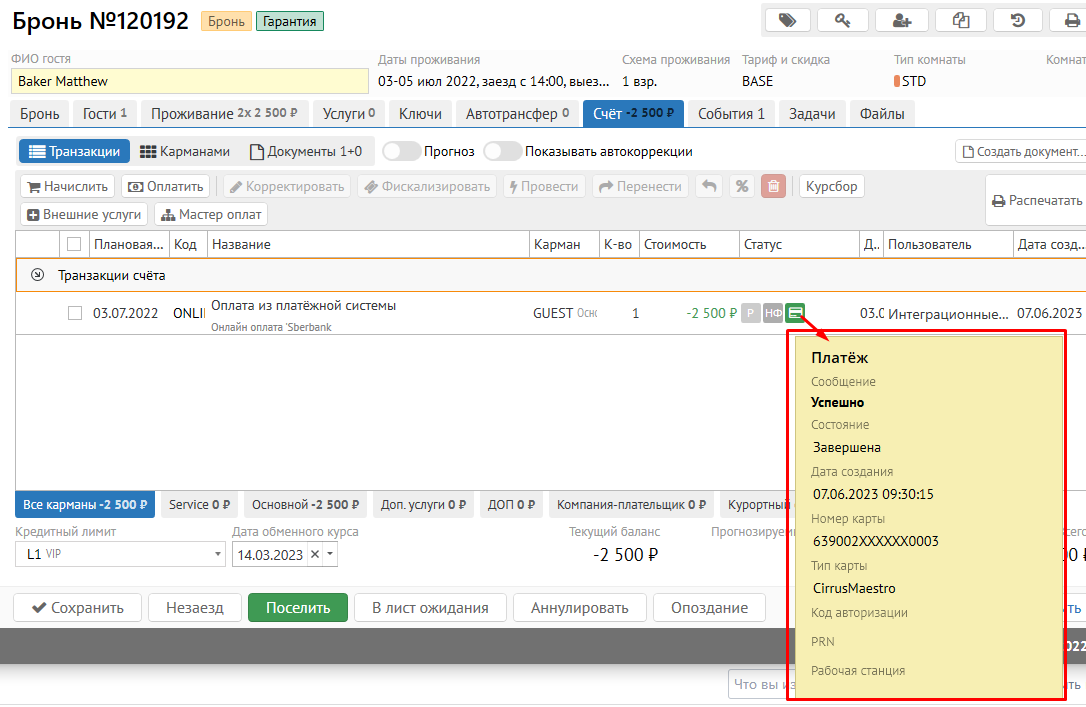Click the Аннулировать button
The width and height of the screenshot is (1086, 707).
(x=579, y=608)
